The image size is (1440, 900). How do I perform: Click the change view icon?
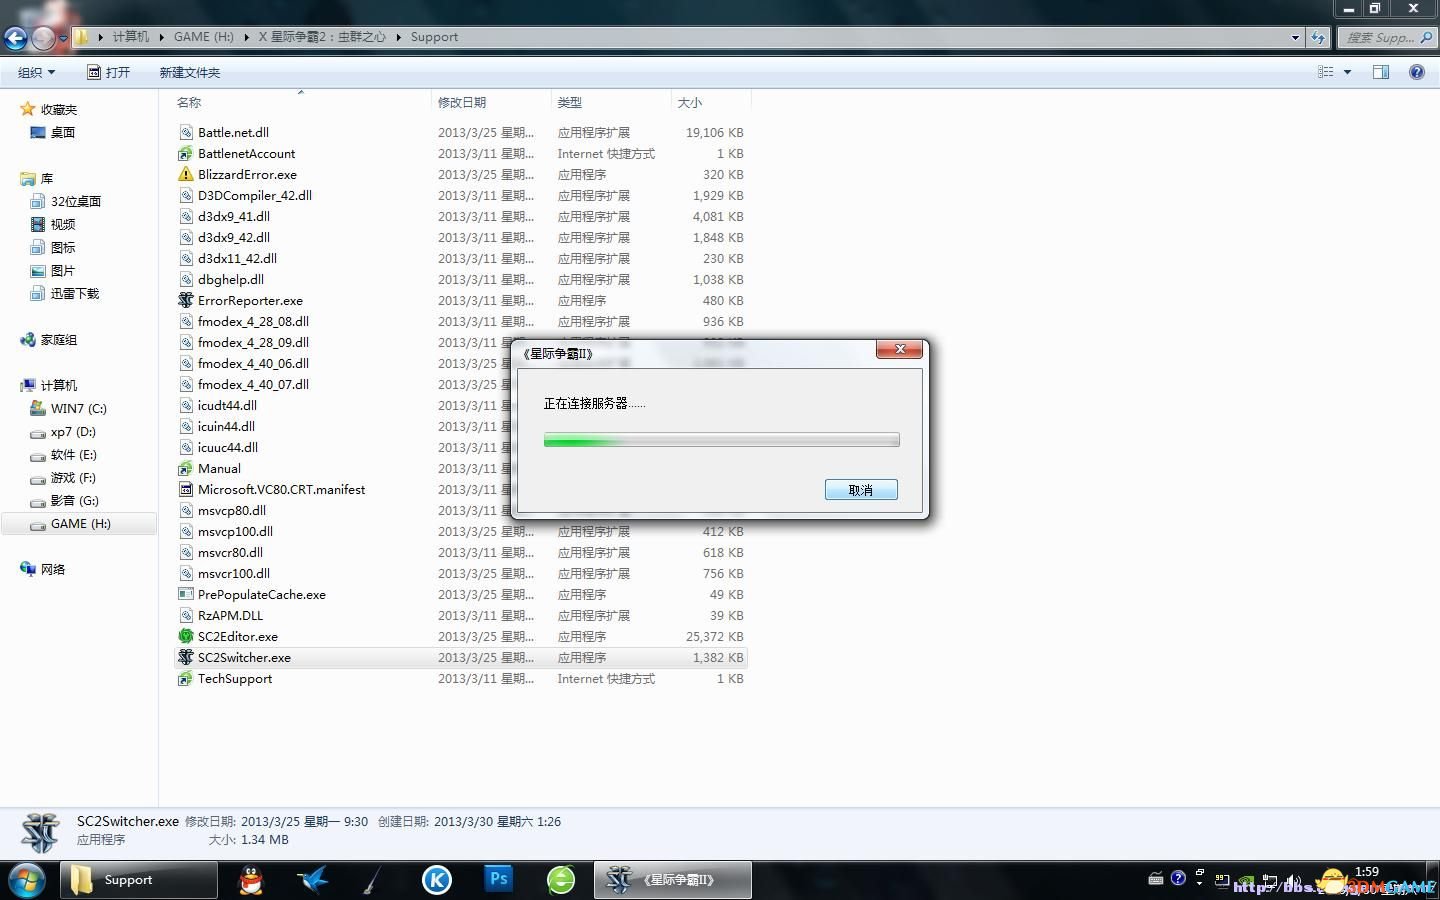click(1326, 72)
